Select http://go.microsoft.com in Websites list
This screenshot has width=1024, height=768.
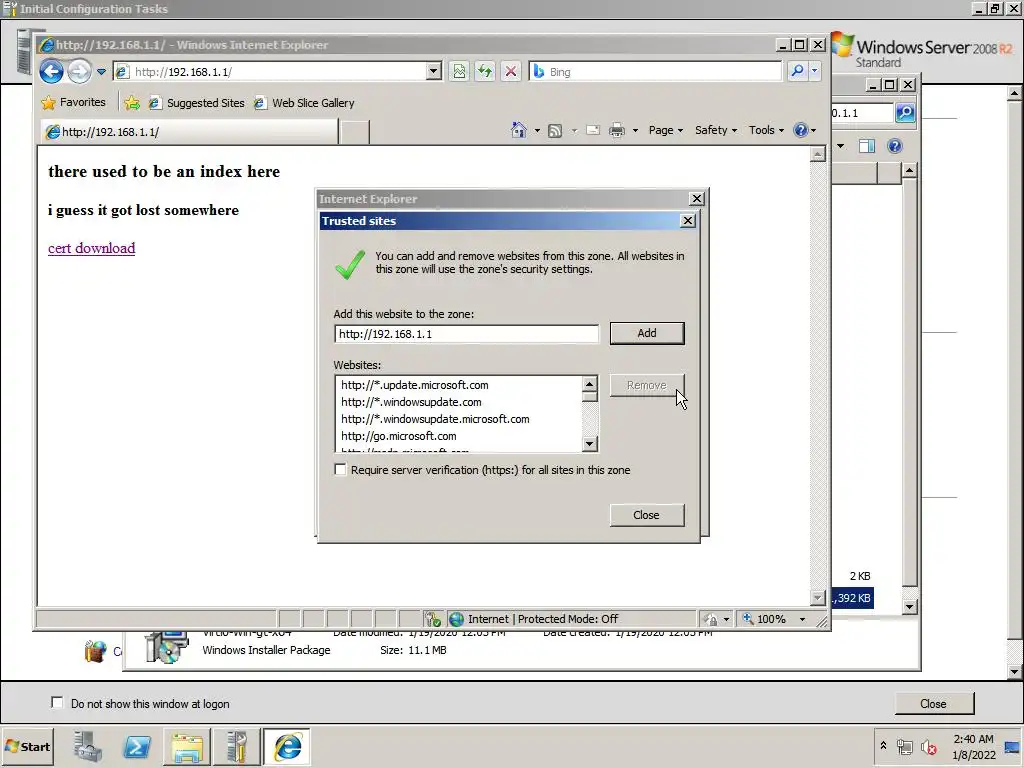click(x=399, y=436)
